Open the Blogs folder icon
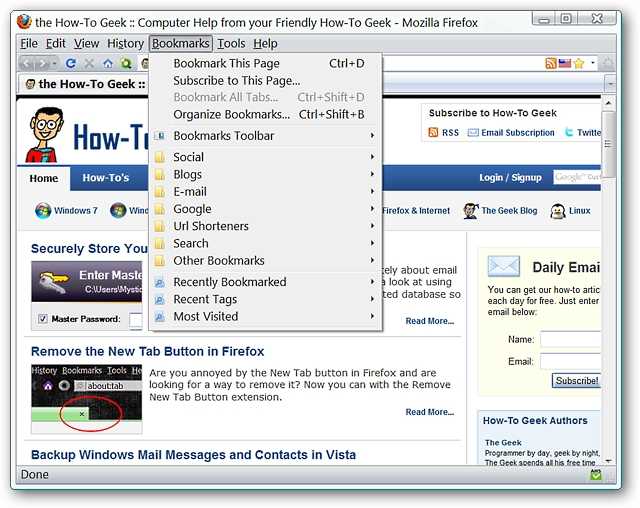The image size is (640, 508). pos(160,175)
